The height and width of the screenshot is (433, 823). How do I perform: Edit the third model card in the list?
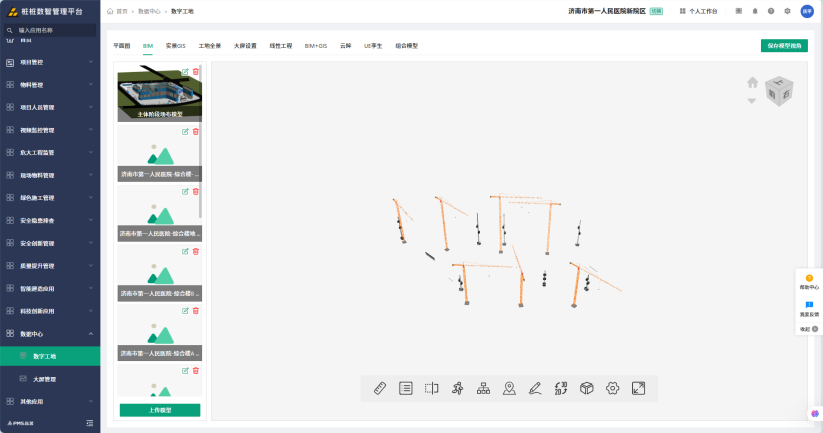185,192
